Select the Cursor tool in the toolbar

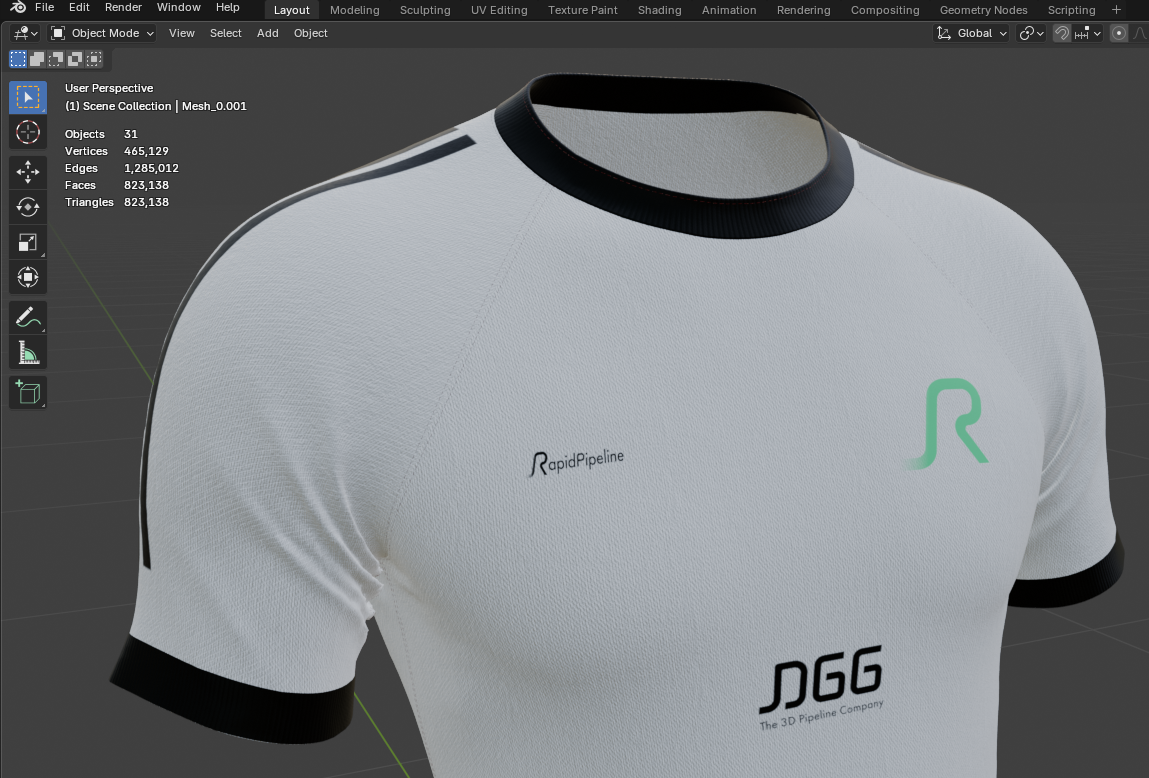(x=27, y=132)
